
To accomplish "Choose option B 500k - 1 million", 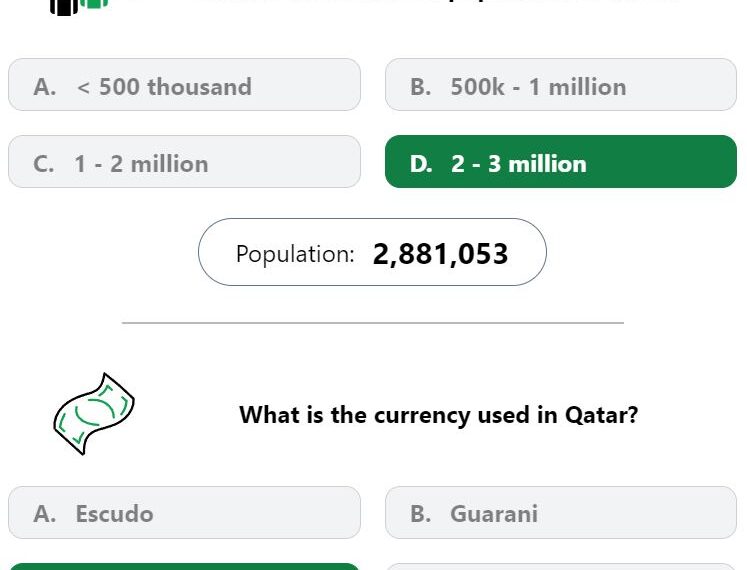I will tap(561, 85).
